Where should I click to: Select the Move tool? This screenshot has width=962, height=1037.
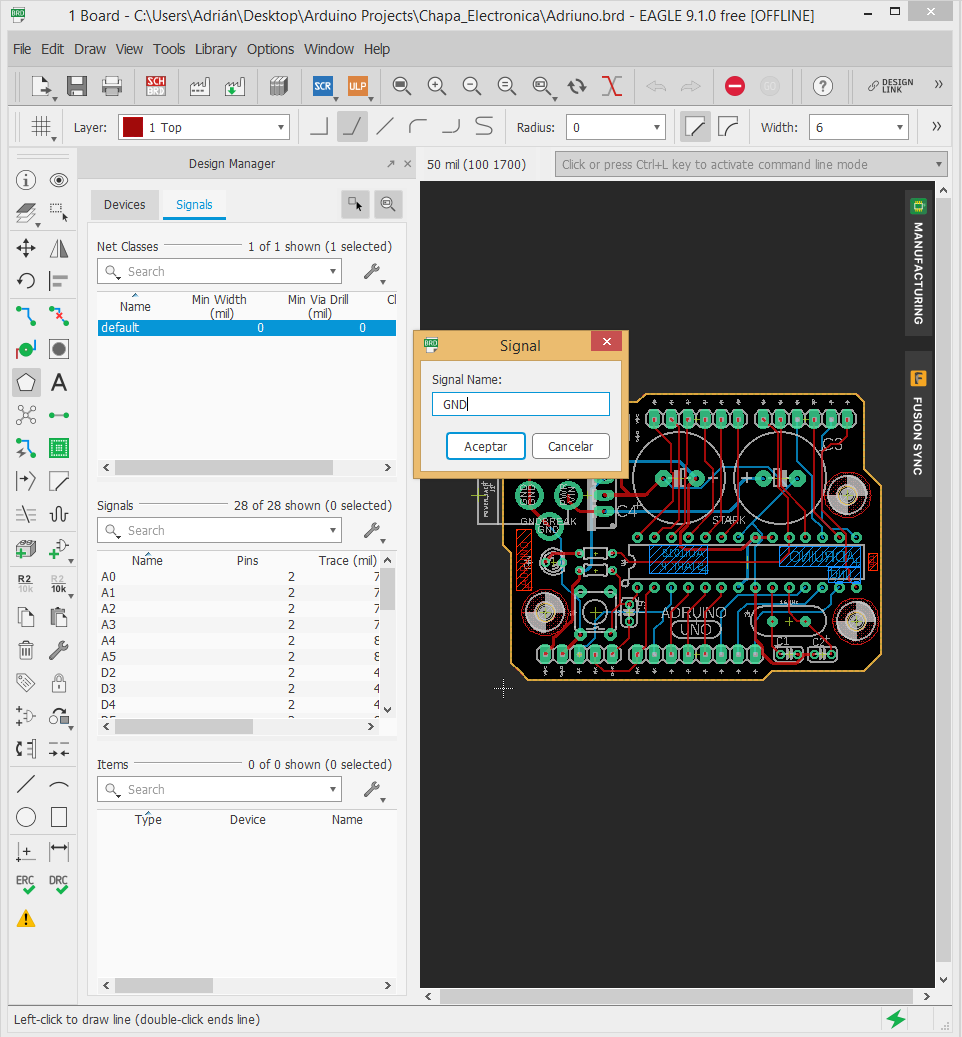[26, 248]
